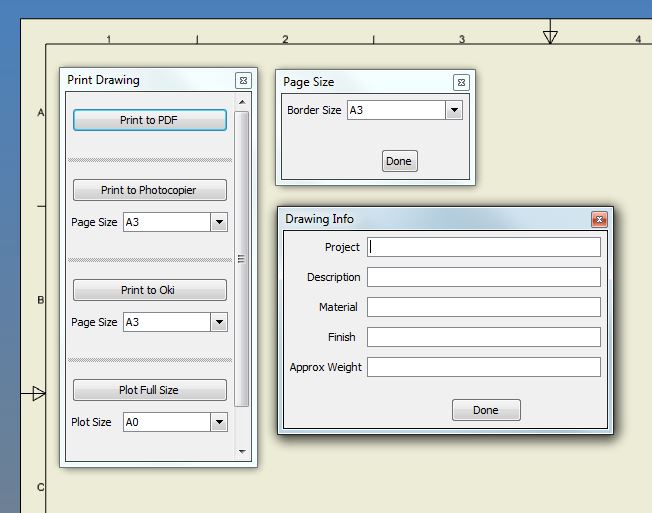
Task: Focus the Finish input field
Action: [484, 337]
